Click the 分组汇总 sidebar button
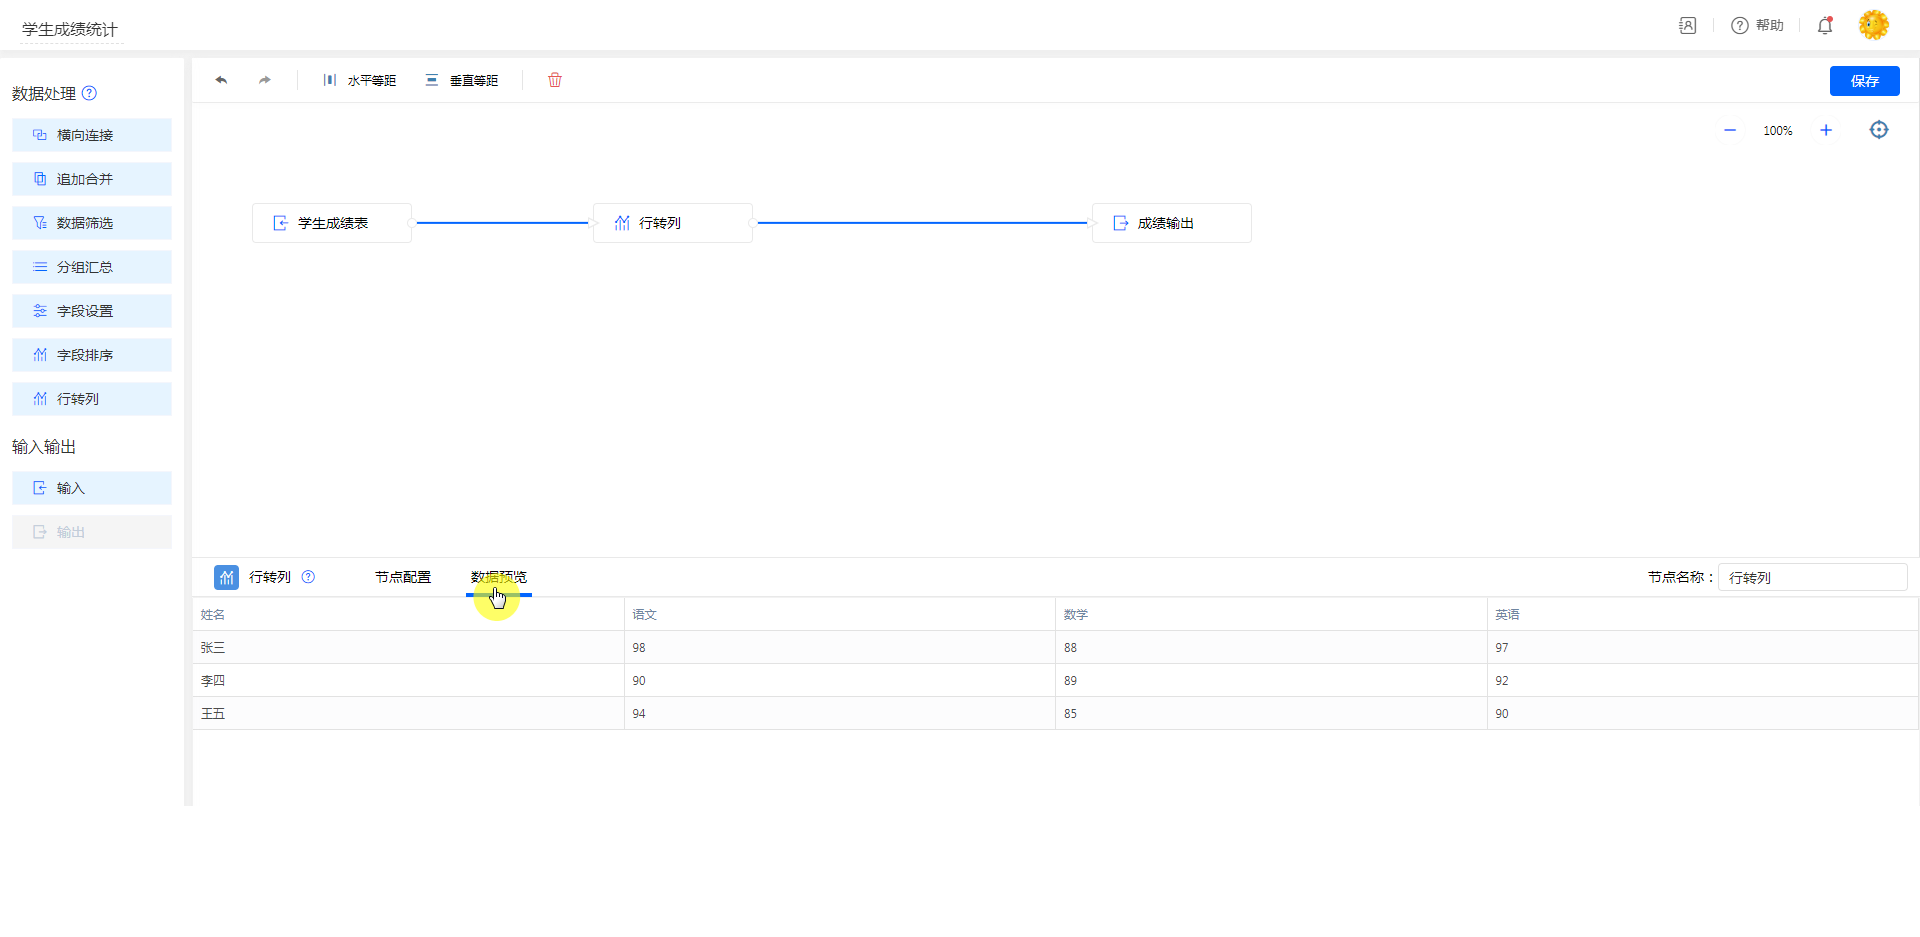This screenshot has height=937, width=1920. pos(92,267)
